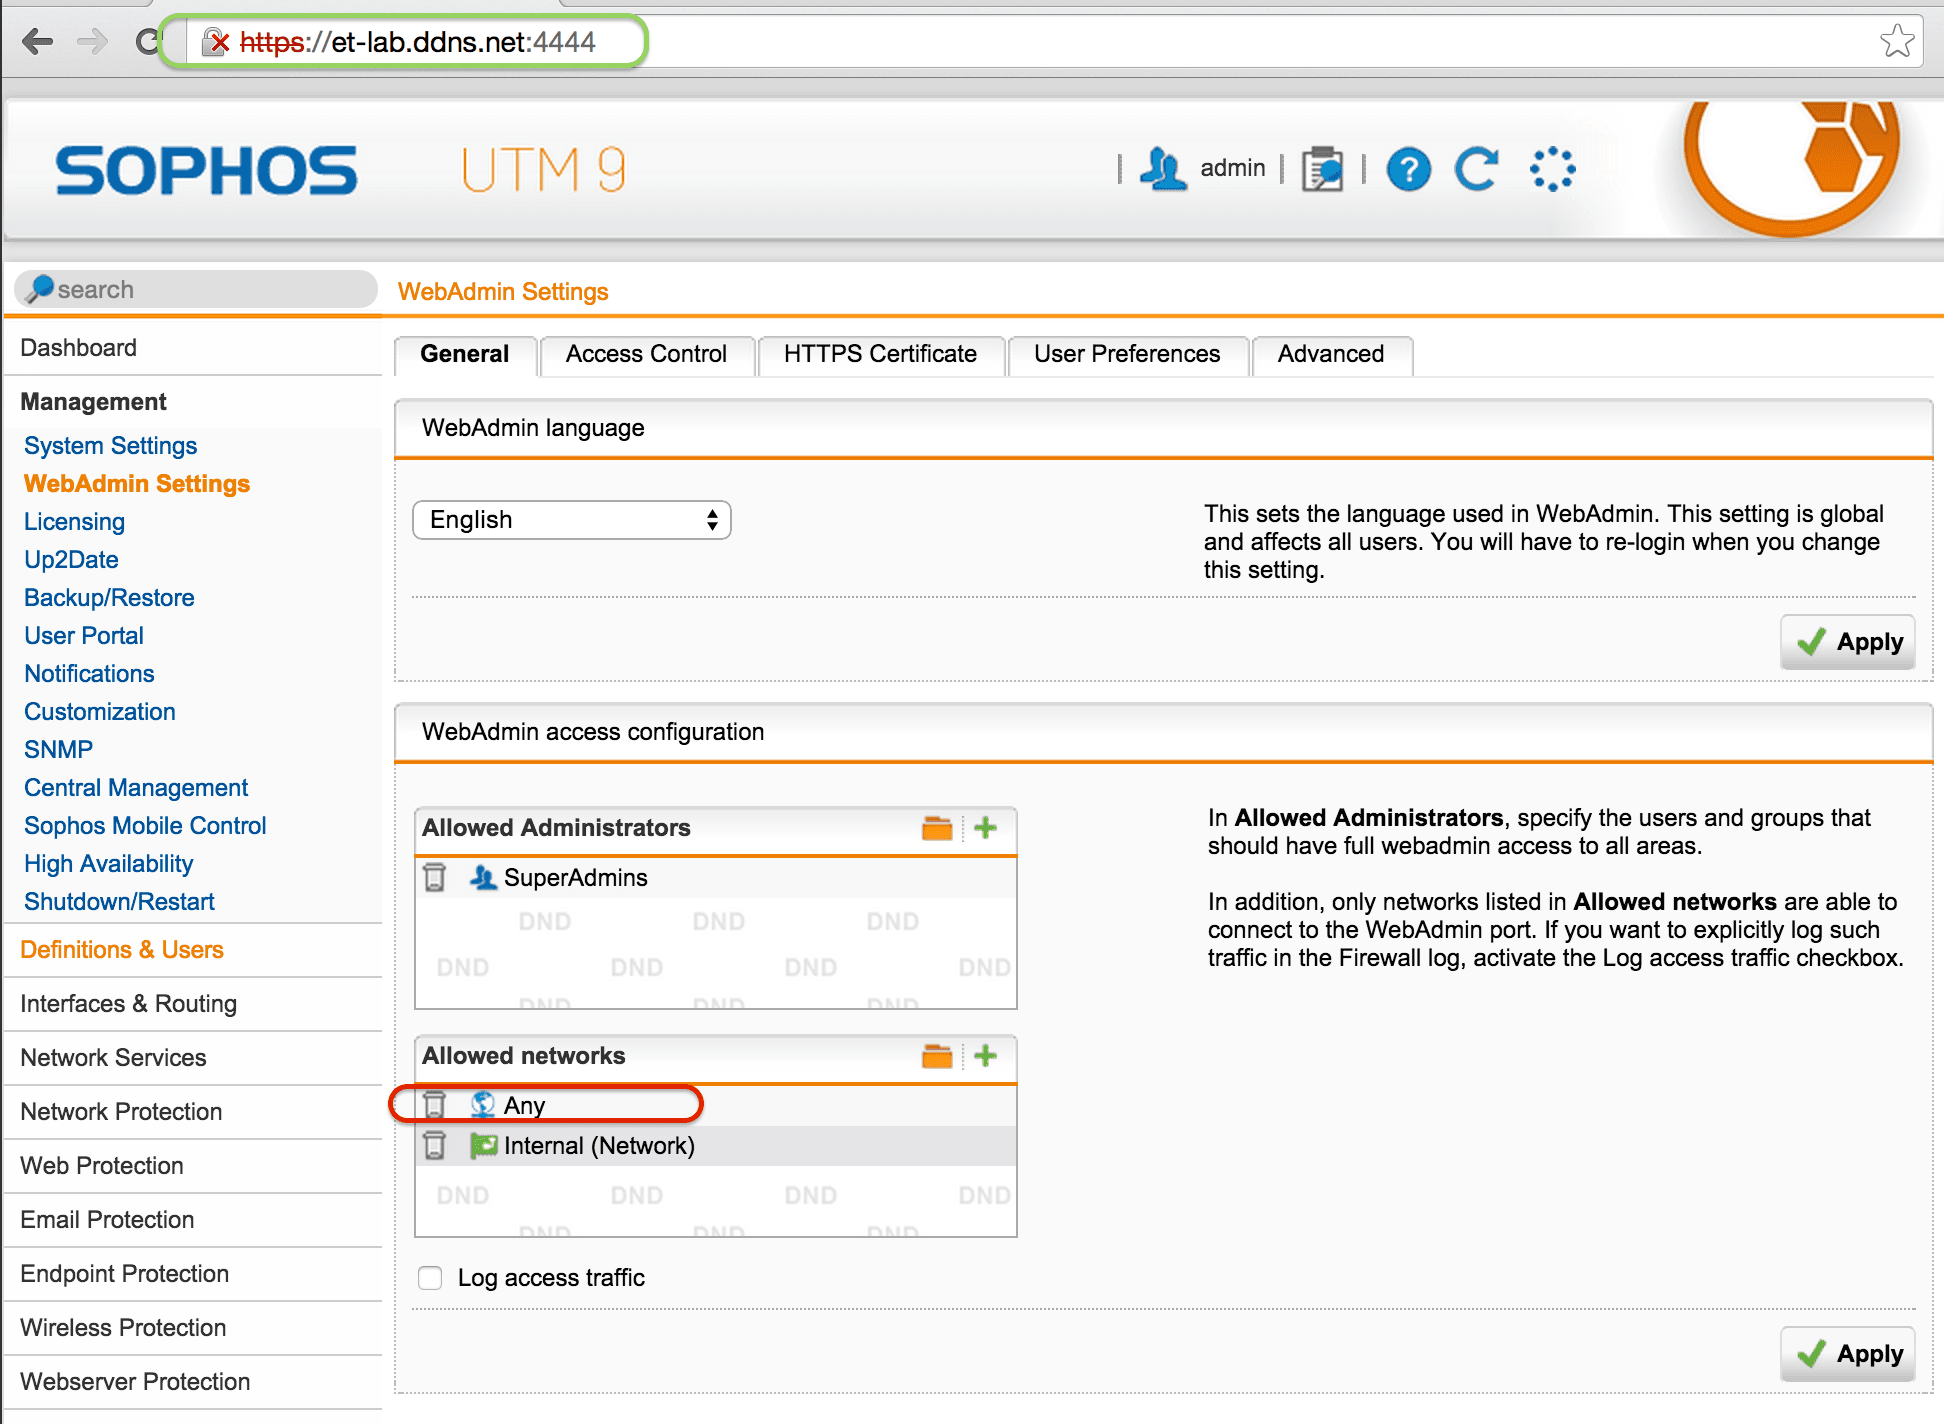Open Sophos Mobile Control
The height and width of the screenshot is (1424, 1944).
145,825
